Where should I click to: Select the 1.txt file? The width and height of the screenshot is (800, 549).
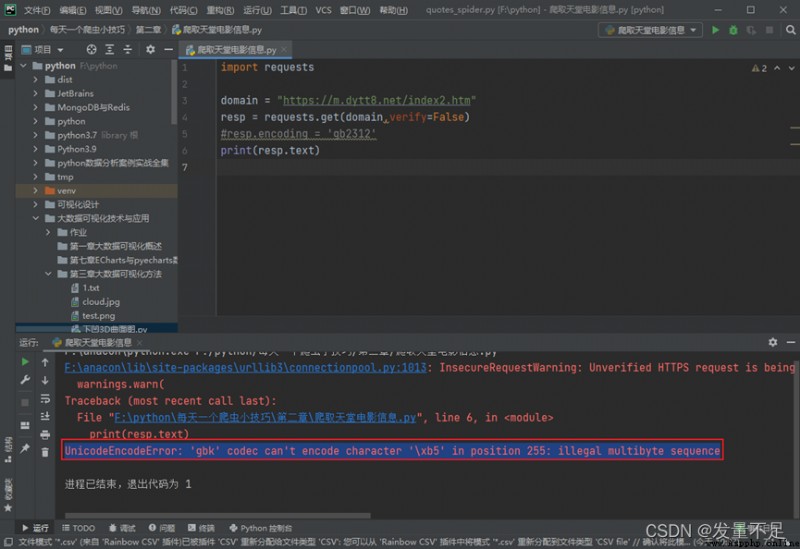pyautogui.click(x=91, y=288)
